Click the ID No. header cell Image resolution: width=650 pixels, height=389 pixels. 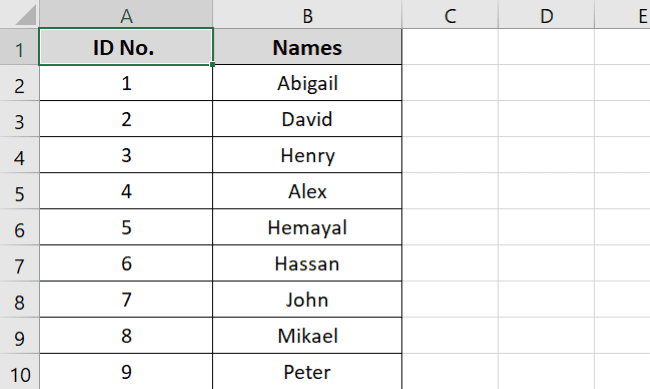(126, 46)
